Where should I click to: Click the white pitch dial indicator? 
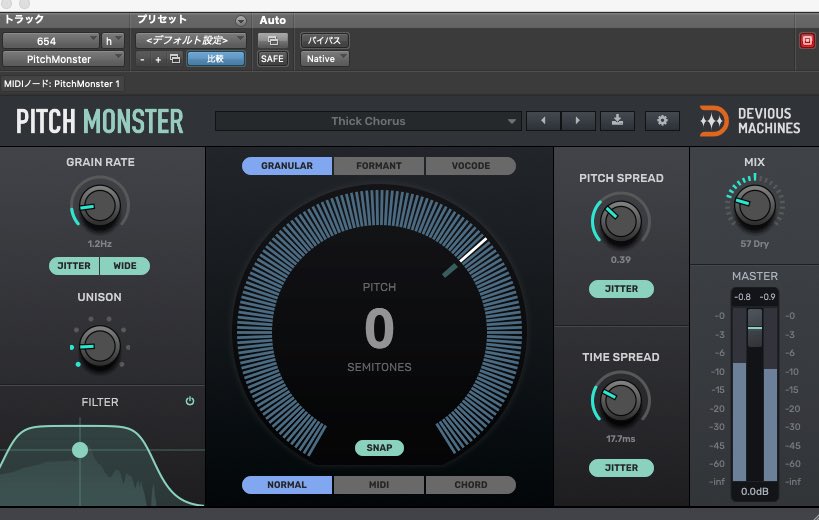(x=473, y=250)
